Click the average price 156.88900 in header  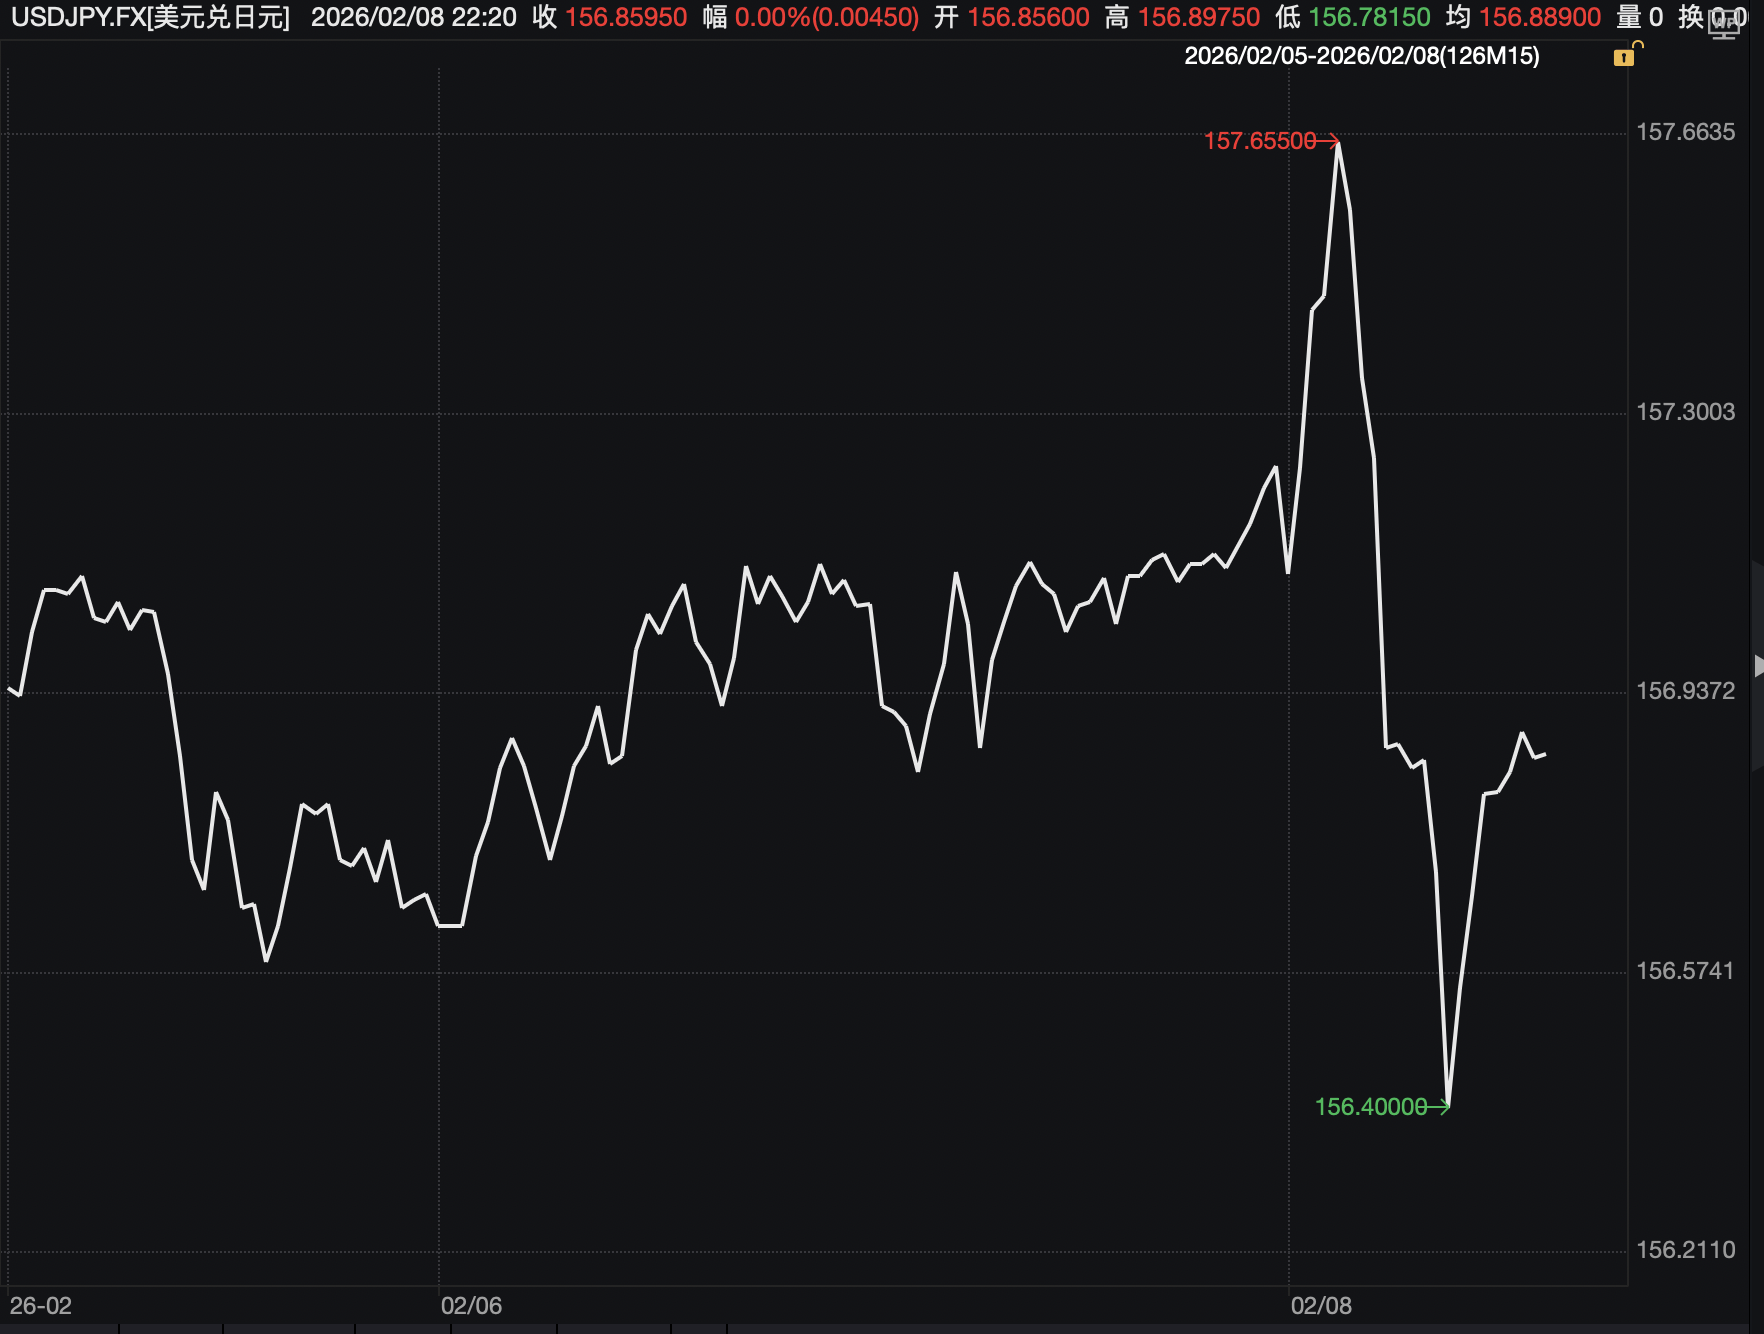(1540, 17)
